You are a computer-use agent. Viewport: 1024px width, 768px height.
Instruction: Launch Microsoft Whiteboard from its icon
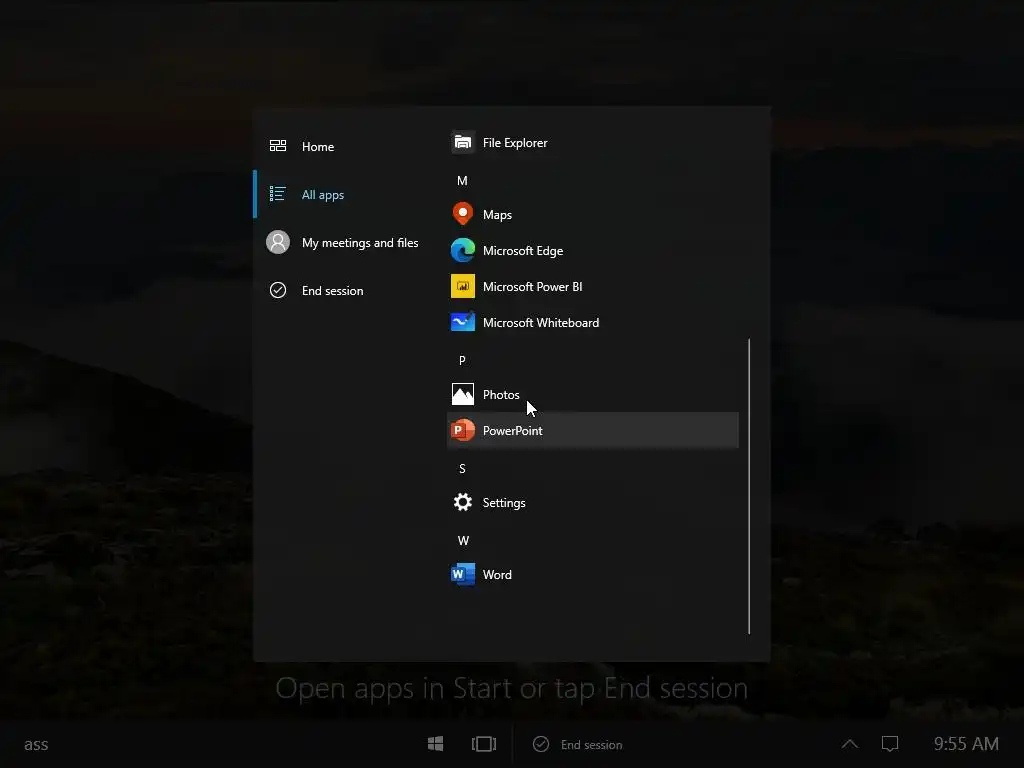pyautogui.click(x=462, y=322)
